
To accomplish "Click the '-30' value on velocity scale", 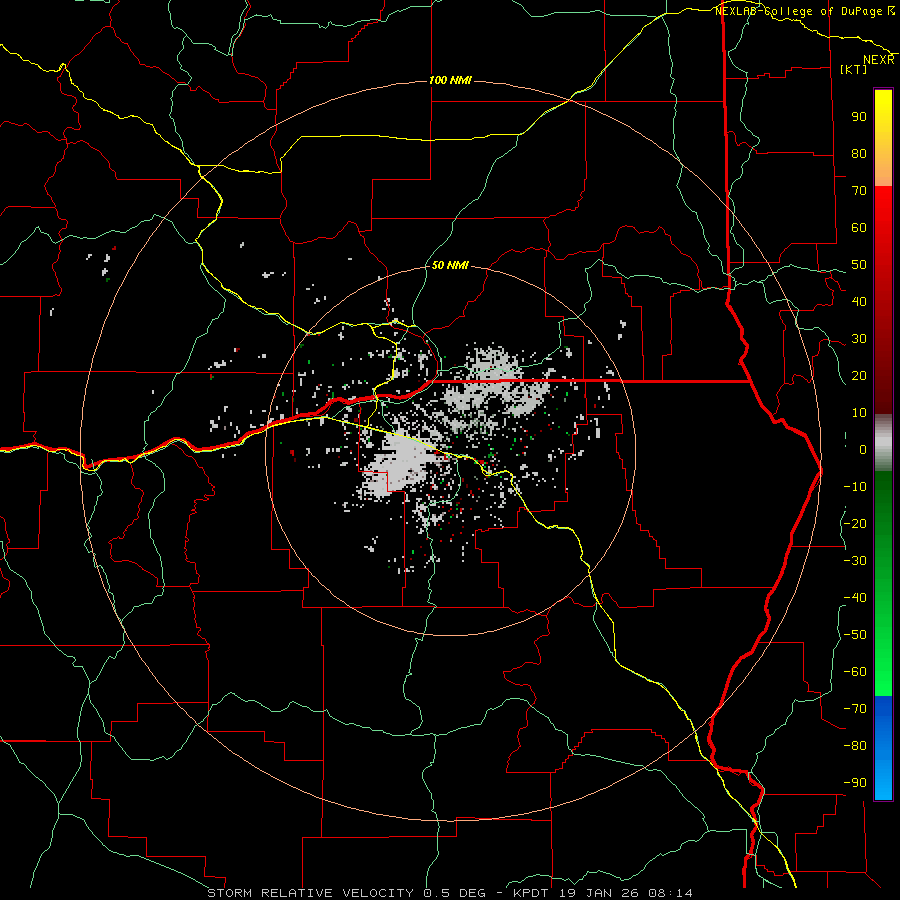I will (855, 561).
